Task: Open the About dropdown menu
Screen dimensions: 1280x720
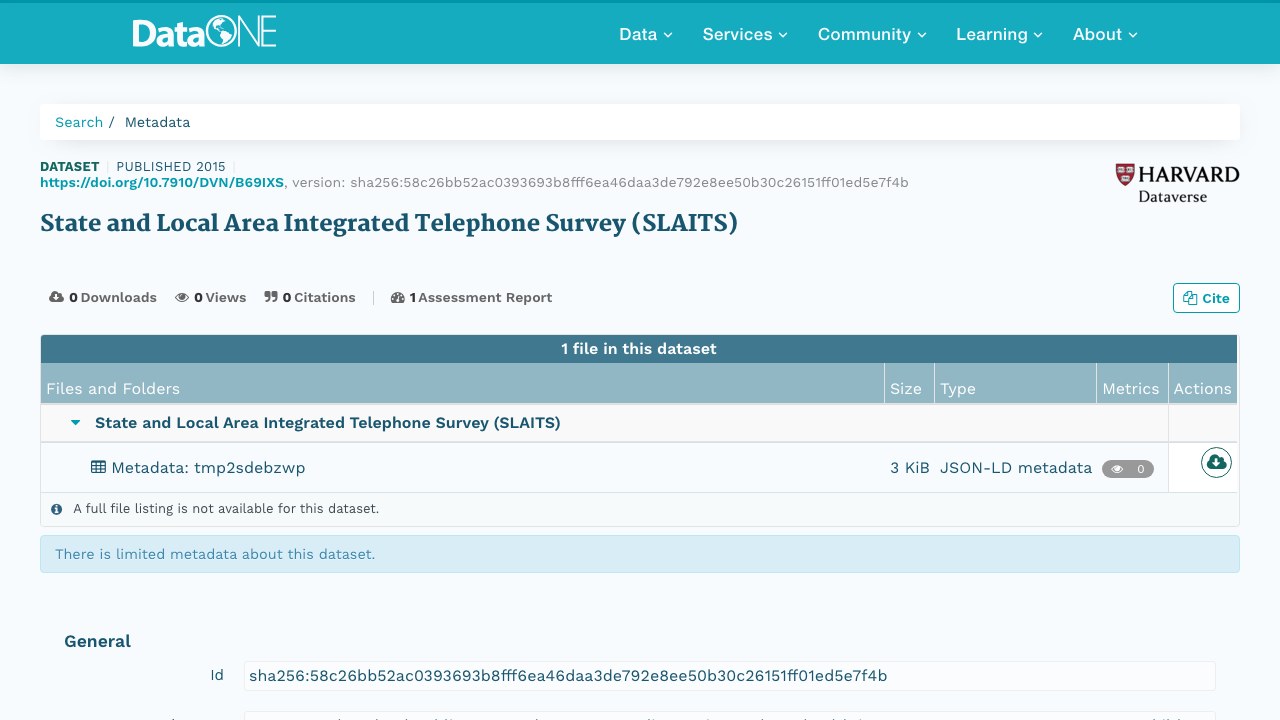Action: [x=1105, y=34]
